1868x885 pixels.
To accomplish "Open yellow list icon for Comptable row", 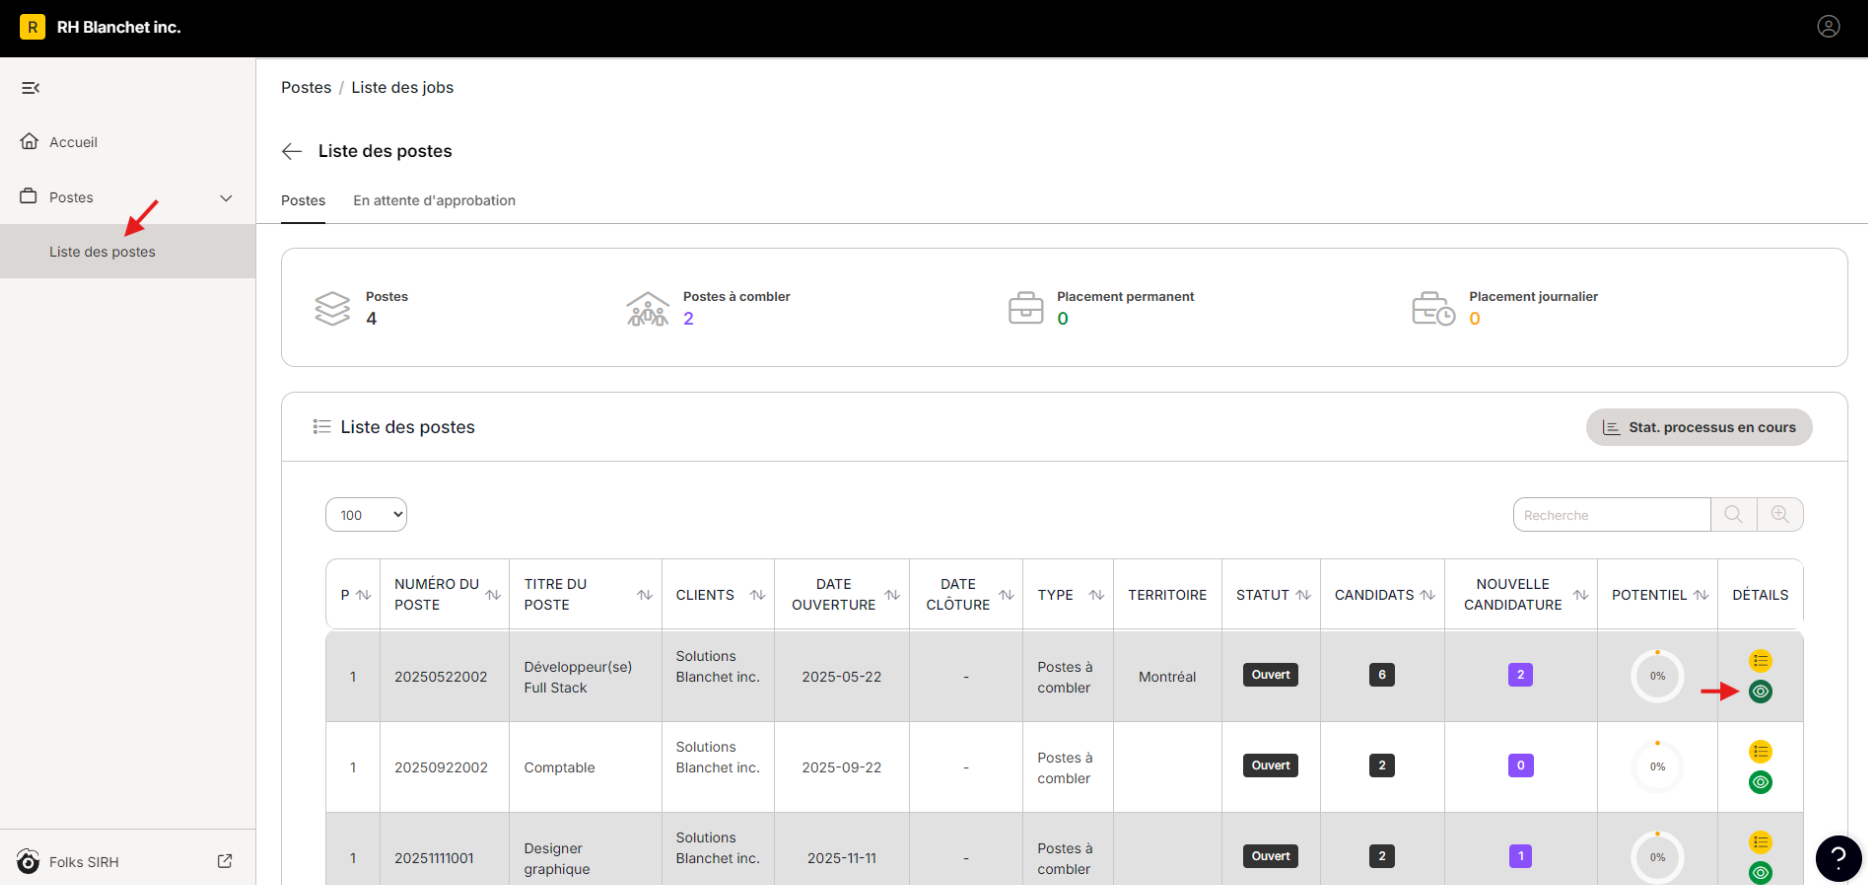I will pyautogui.click(x=1760, y=752).
